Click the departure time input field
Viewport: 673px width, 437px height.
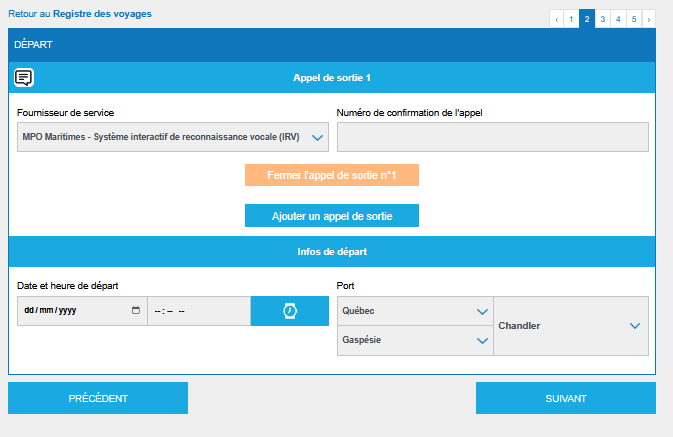pos(198,311)
